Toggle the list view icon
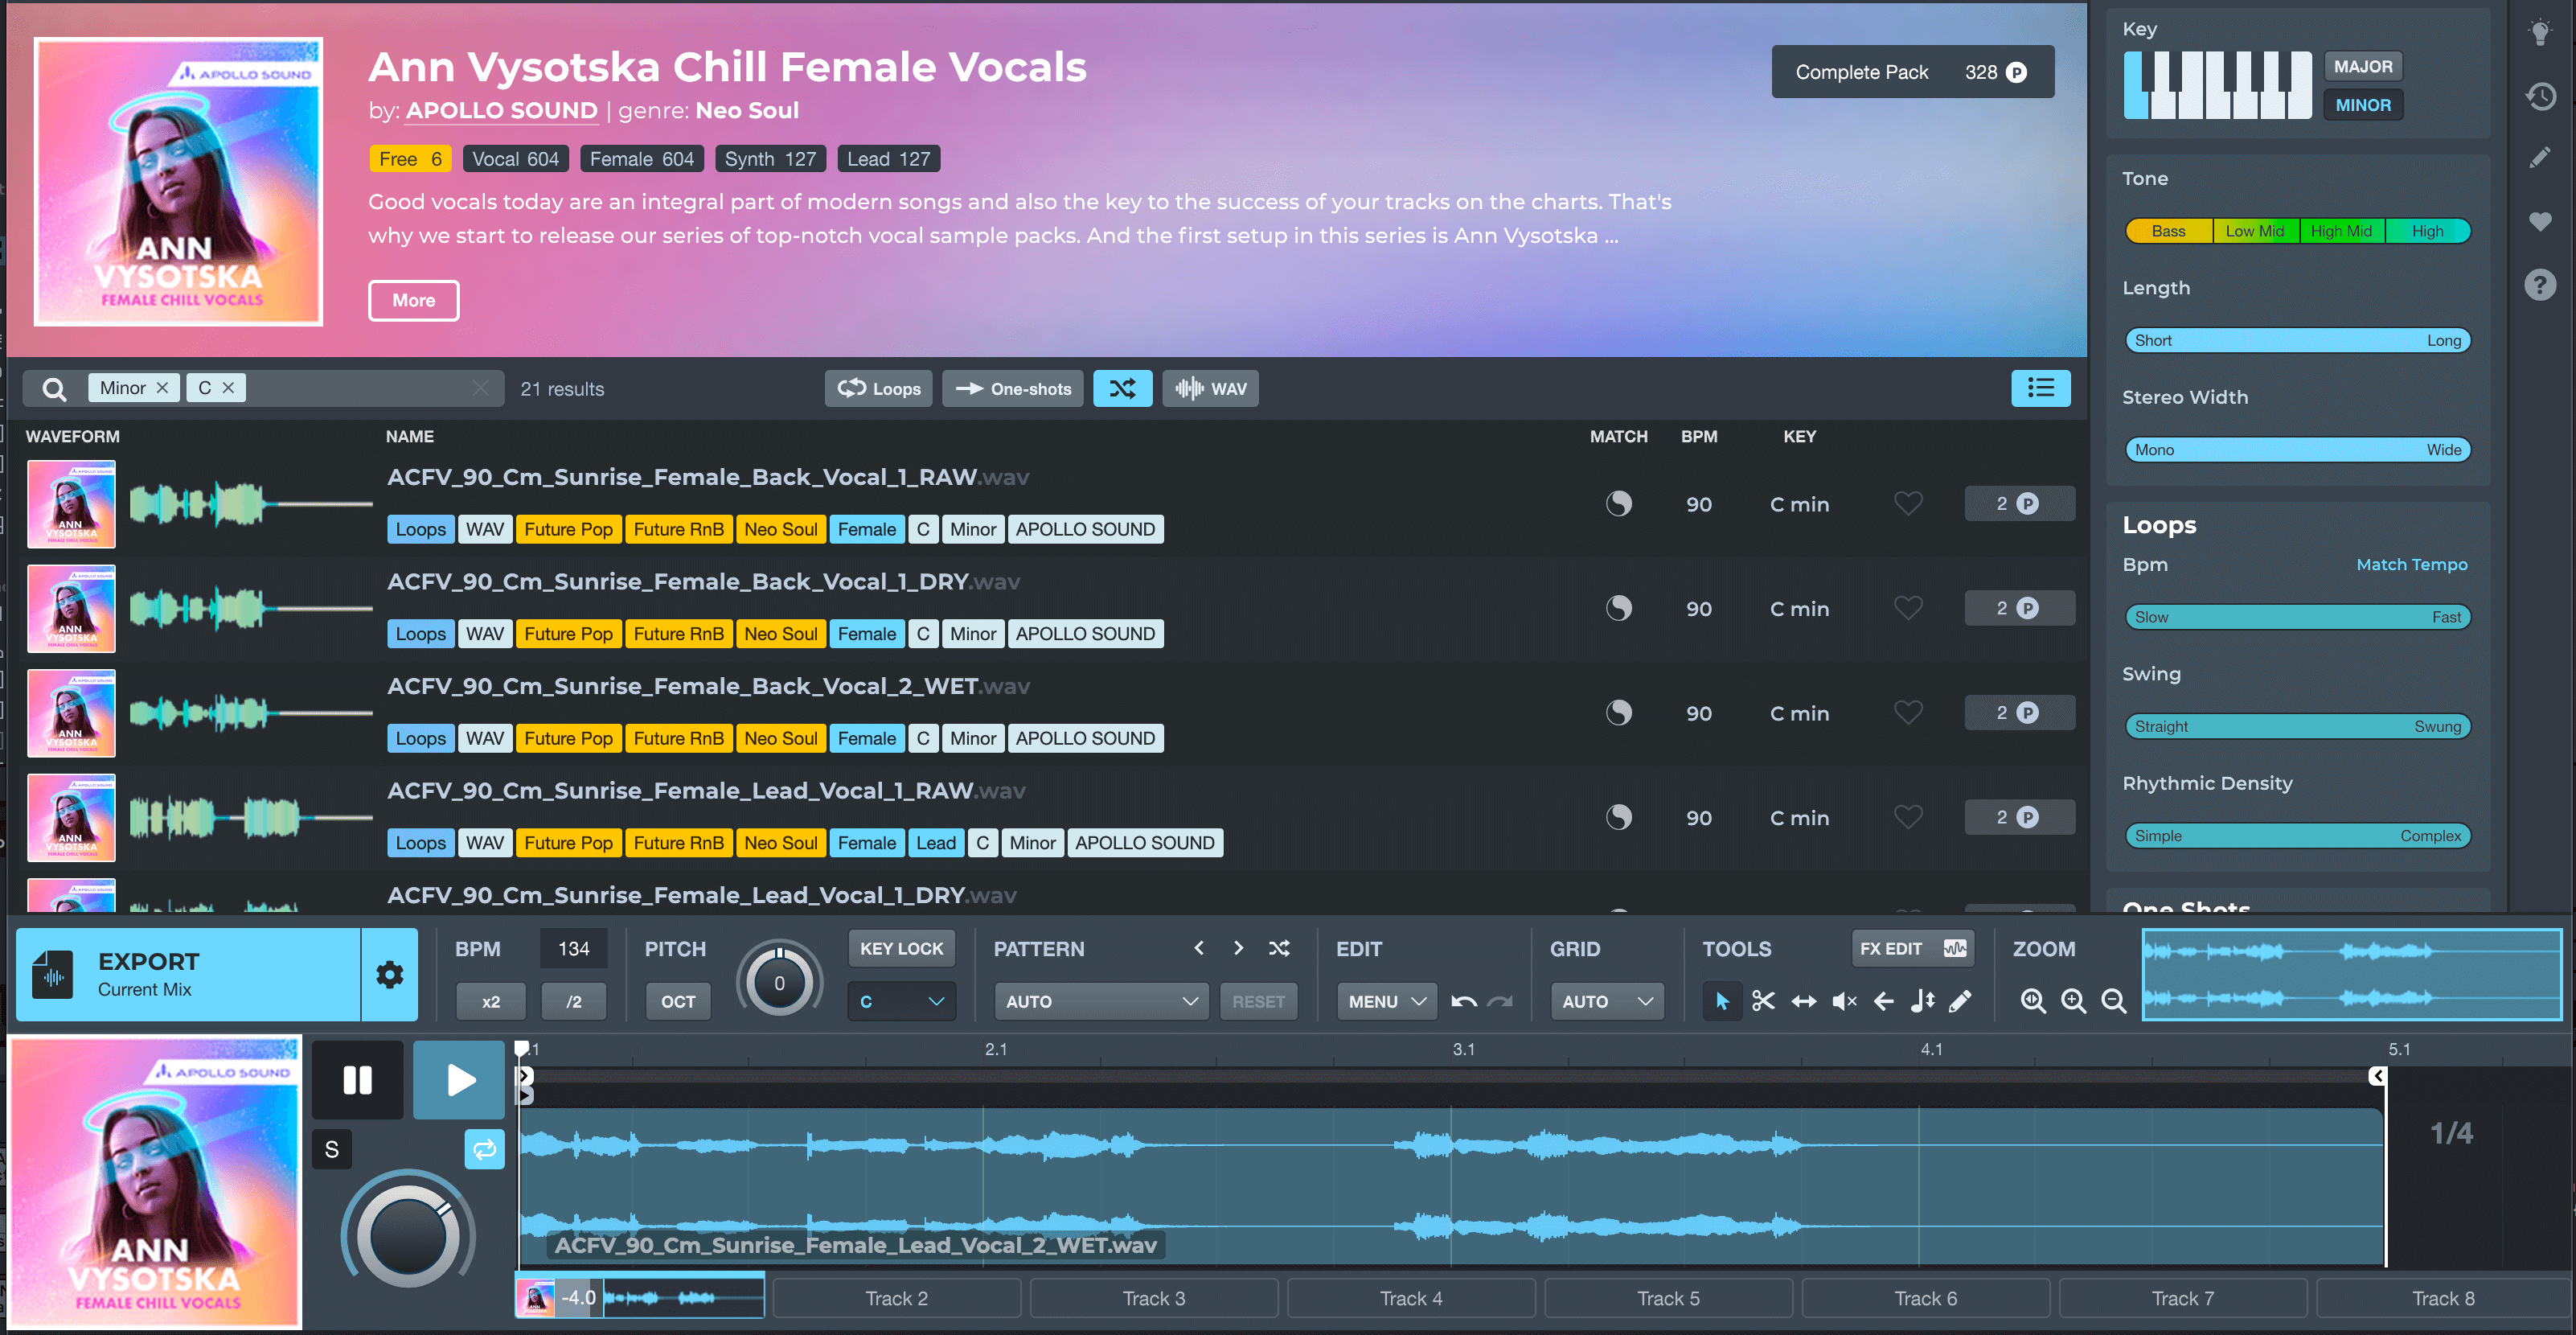Viewport: 2576px width, 1335px height. coord(2040,388)
